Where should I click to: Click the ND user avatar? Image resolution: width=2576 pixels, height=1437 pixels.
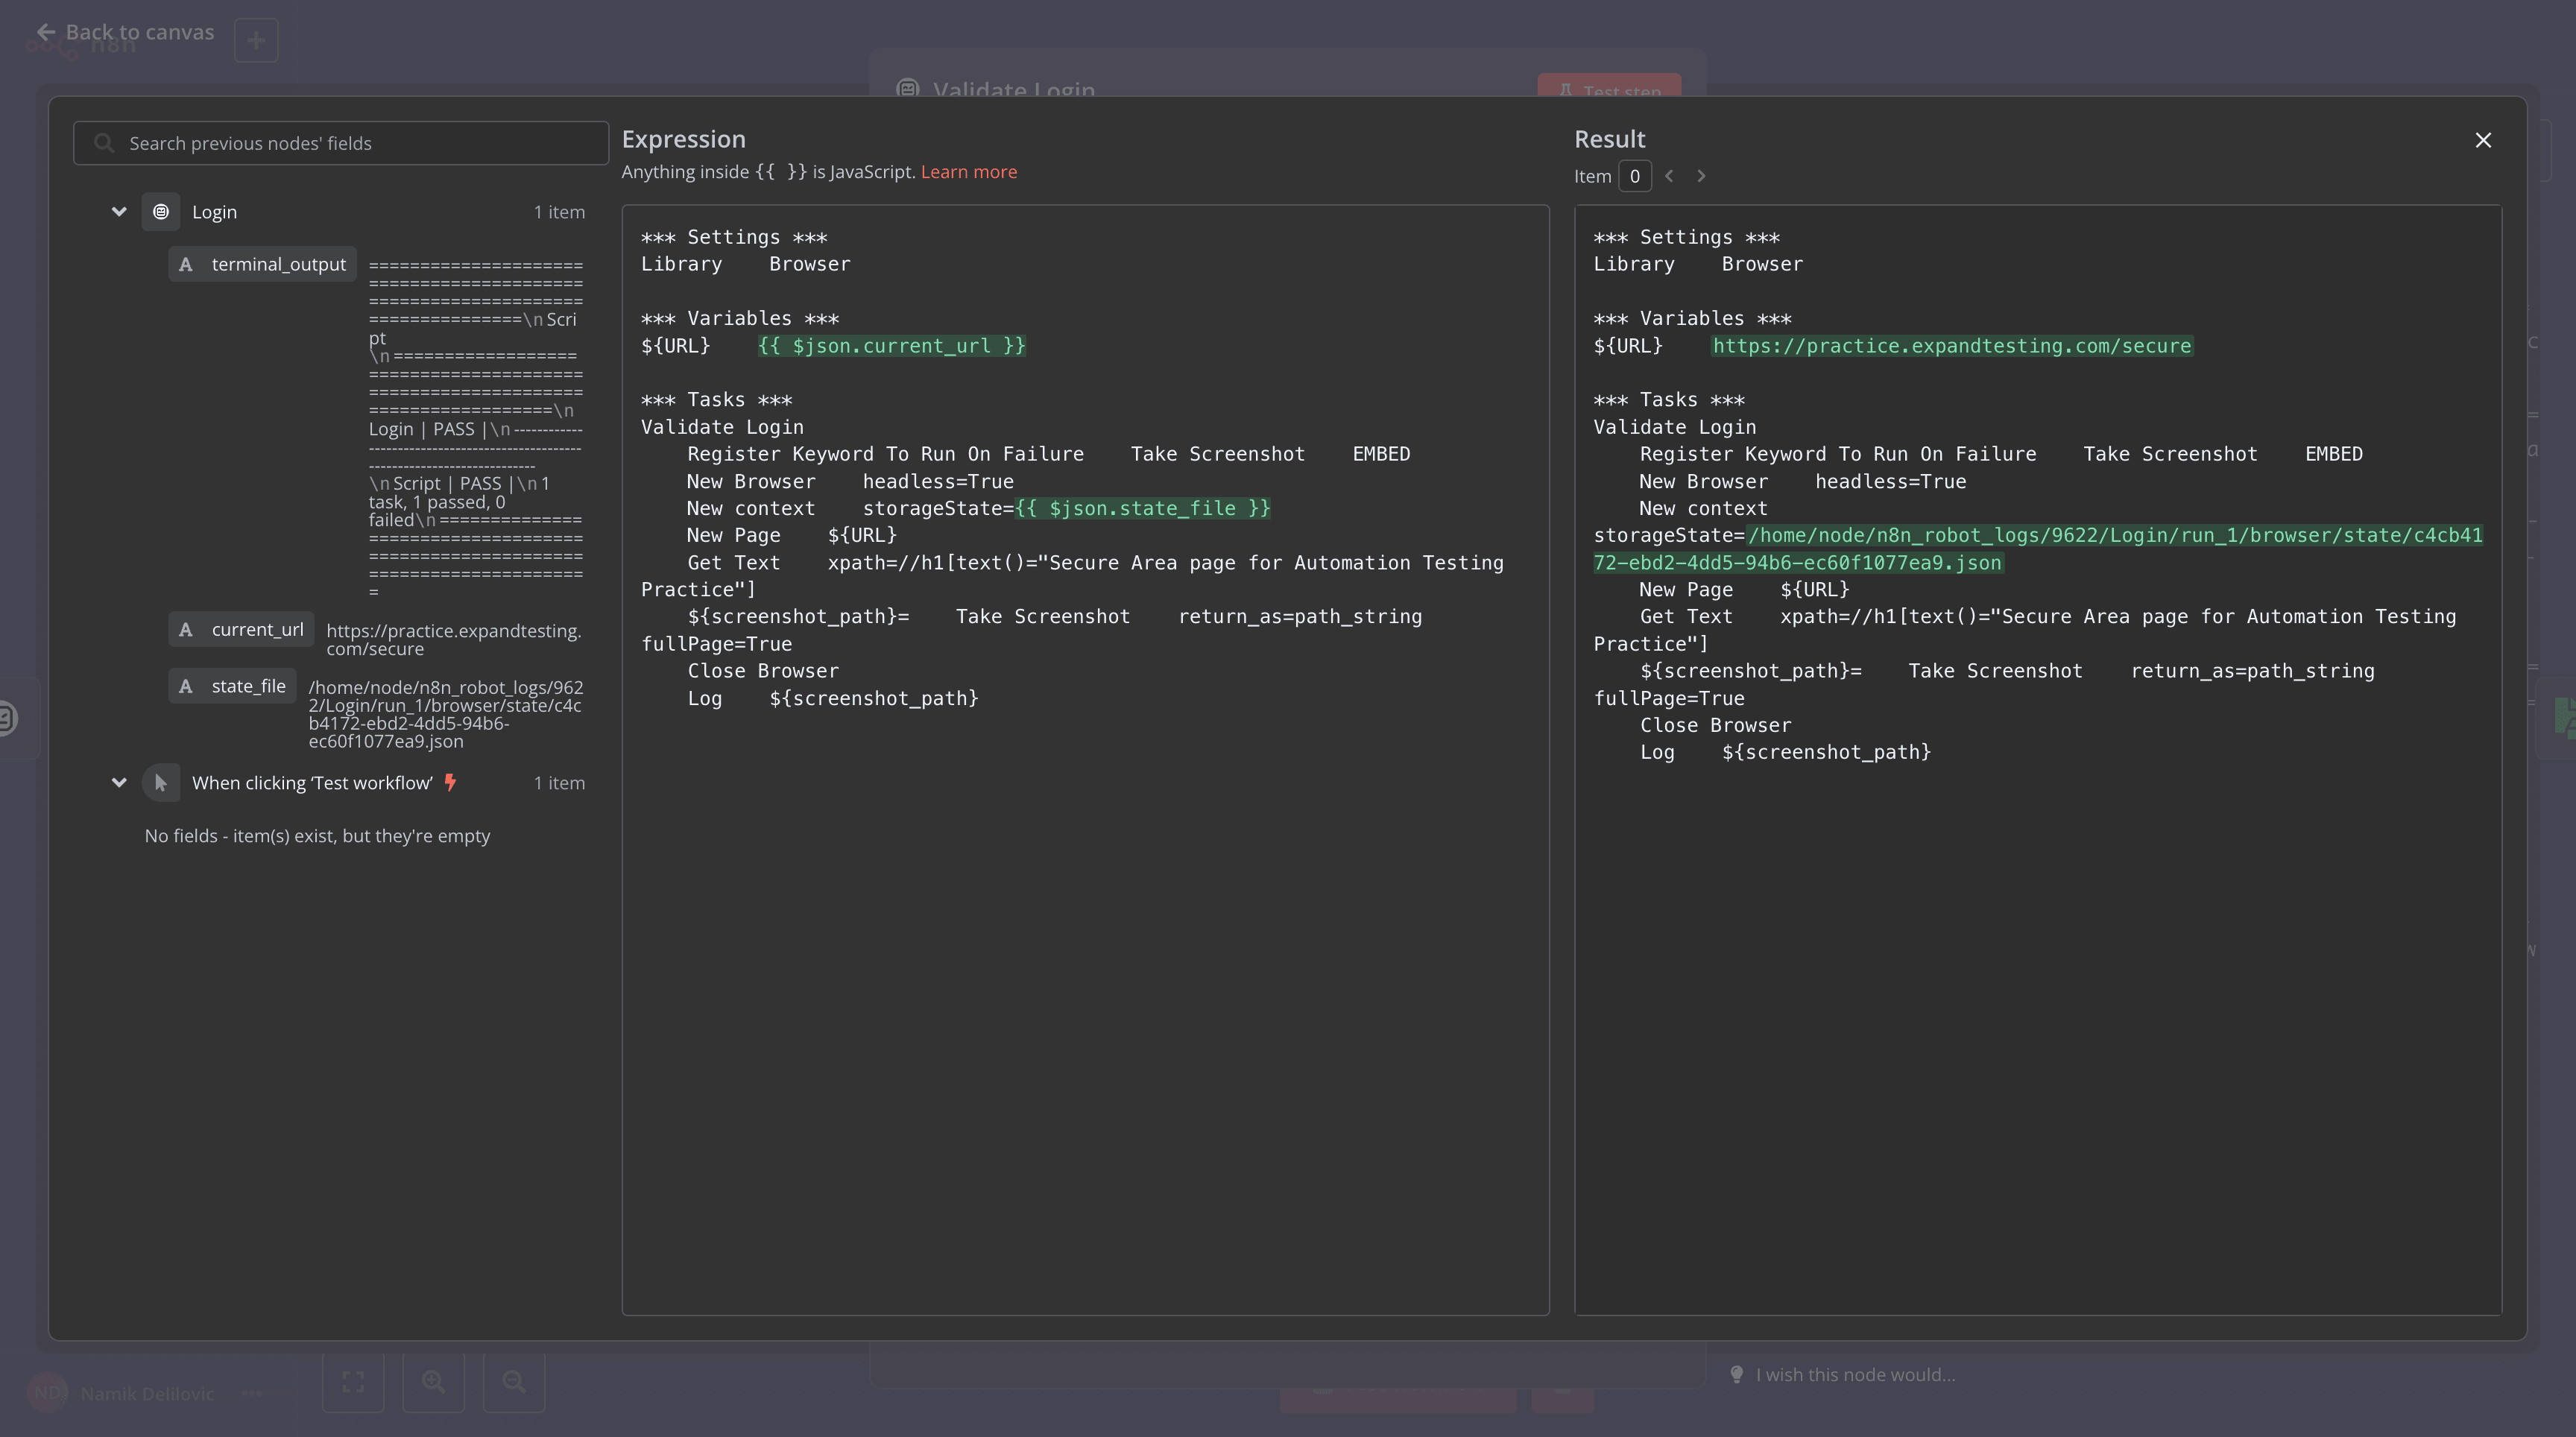click(48, 1393)
